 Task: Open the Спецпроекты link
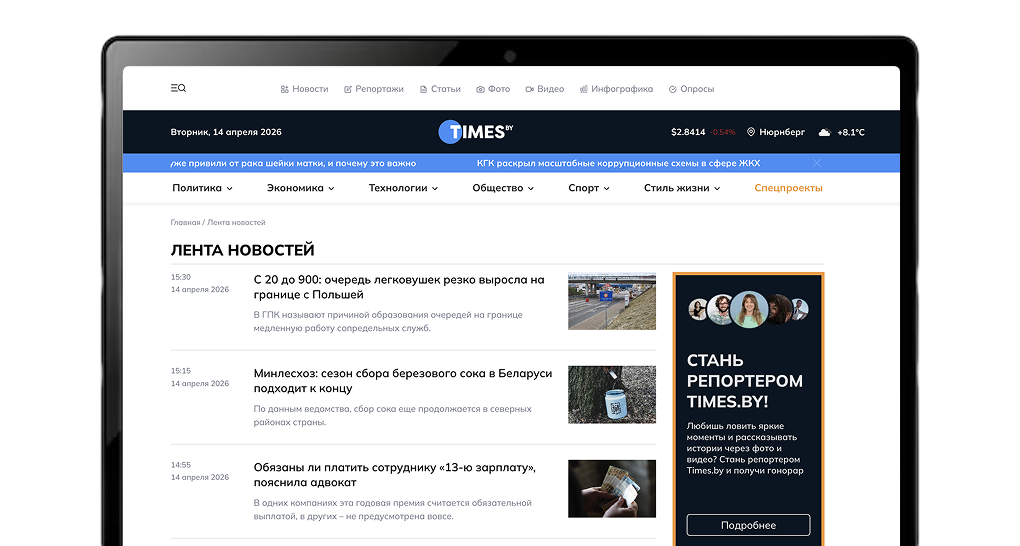[x=788, y=188]
